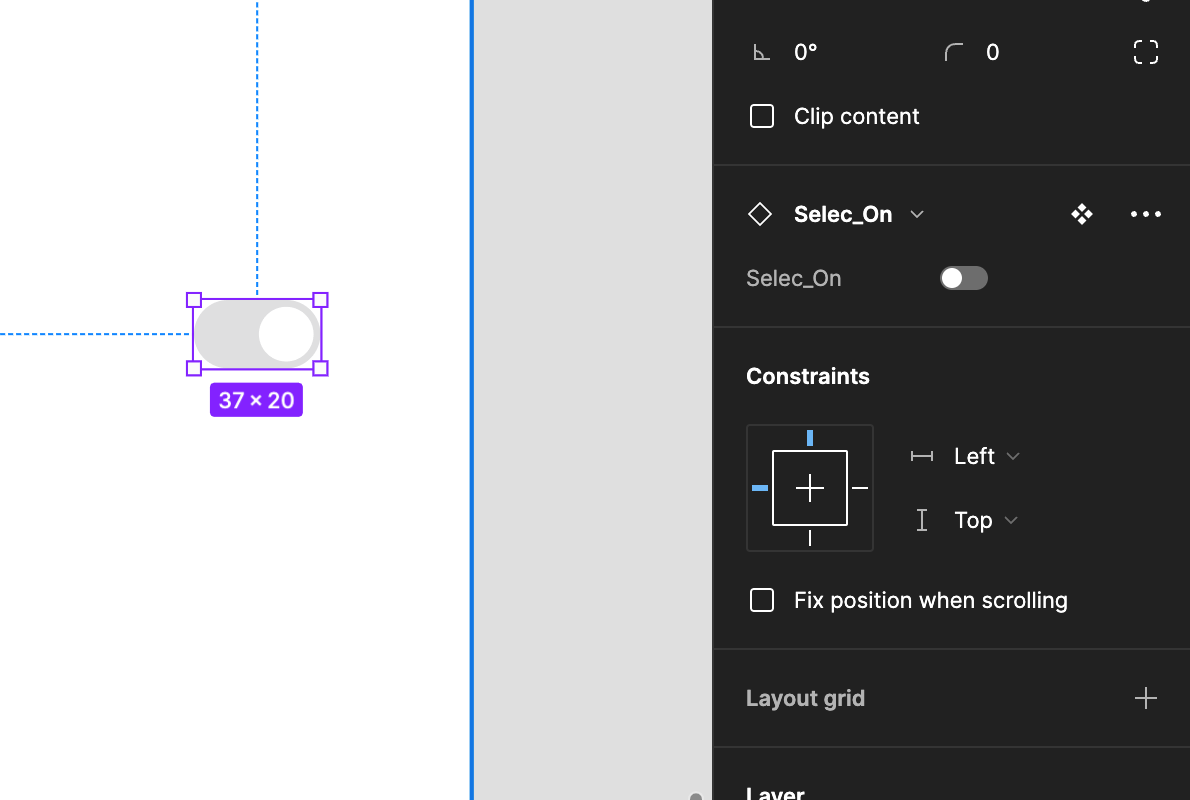Edit the rotation value 0°
Image resolution: width=1190 pixels, height=800 pixels.
point(805,52)
